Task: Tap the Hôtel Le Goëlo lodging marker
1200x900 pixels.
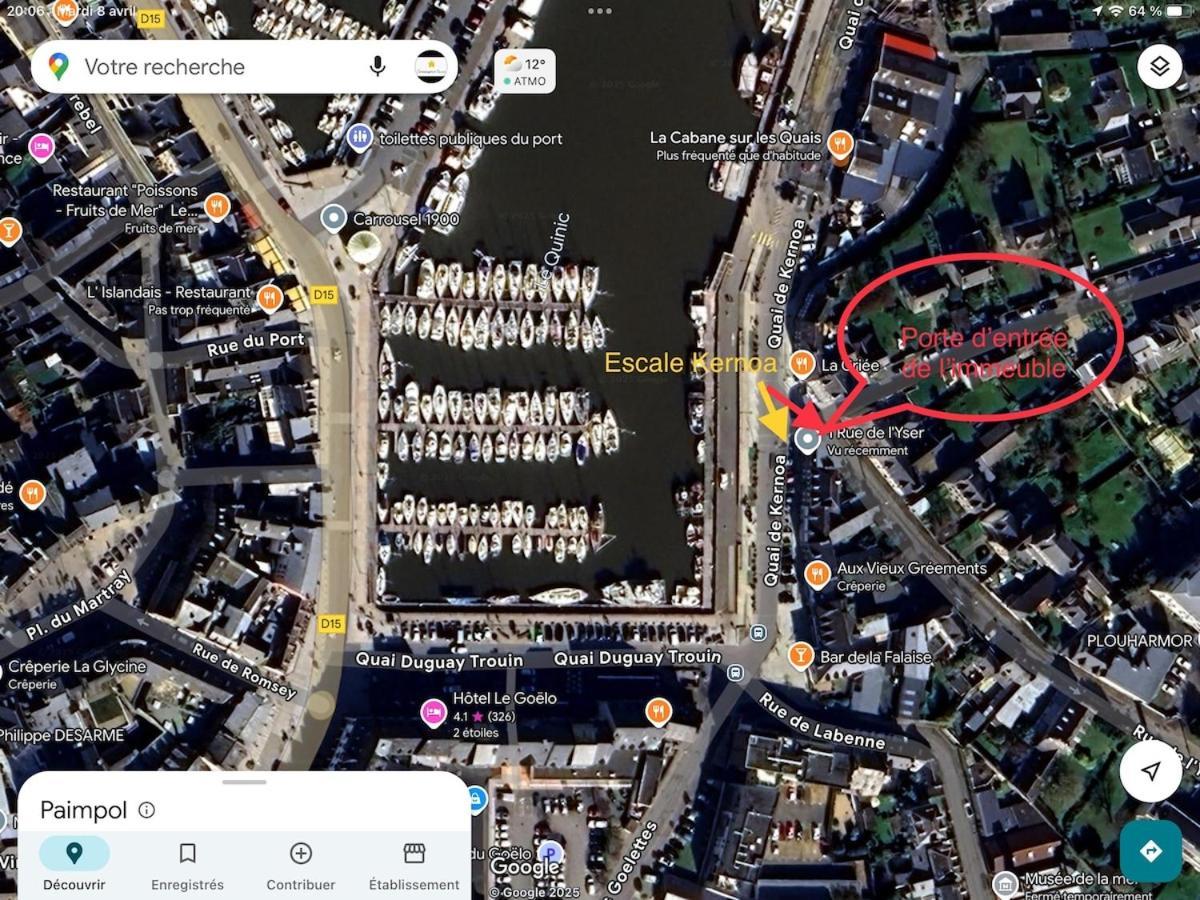Action: click(x=433, y=712)
